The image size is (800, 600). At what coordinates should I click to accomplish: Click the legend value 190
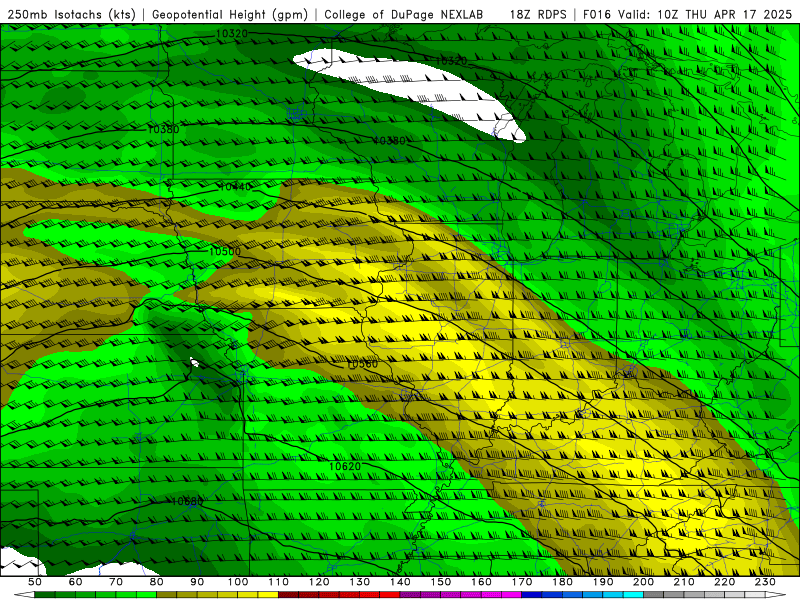[604, 582]
